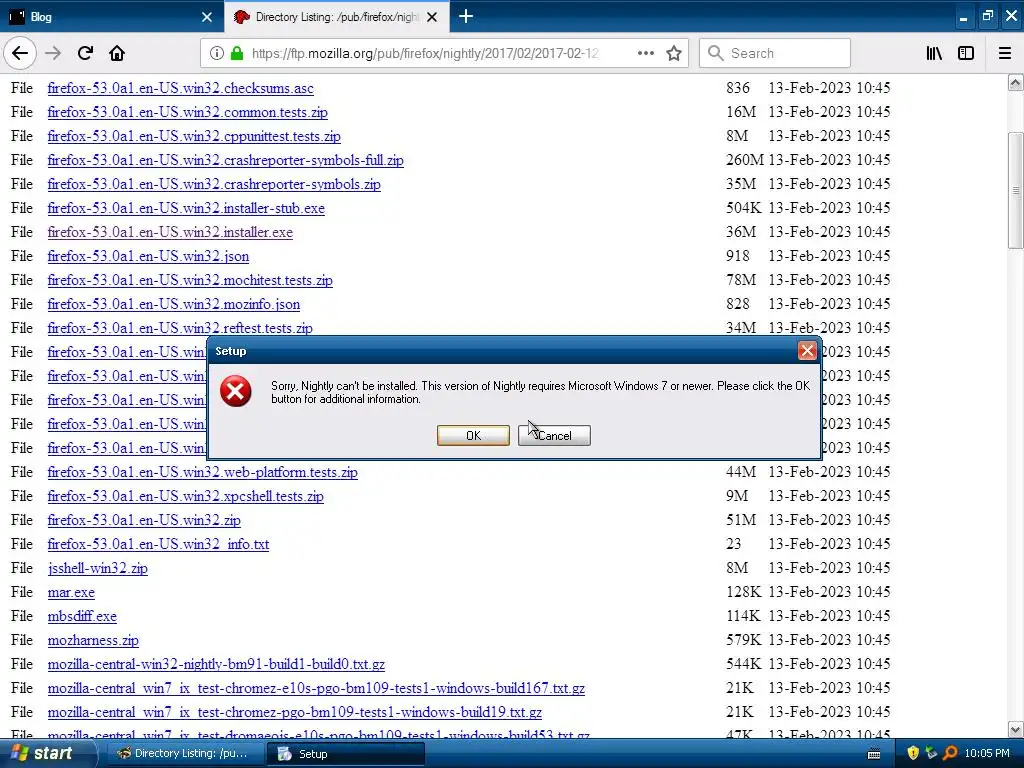Download crashreporter-symbols-full.zip

point(225,160)
